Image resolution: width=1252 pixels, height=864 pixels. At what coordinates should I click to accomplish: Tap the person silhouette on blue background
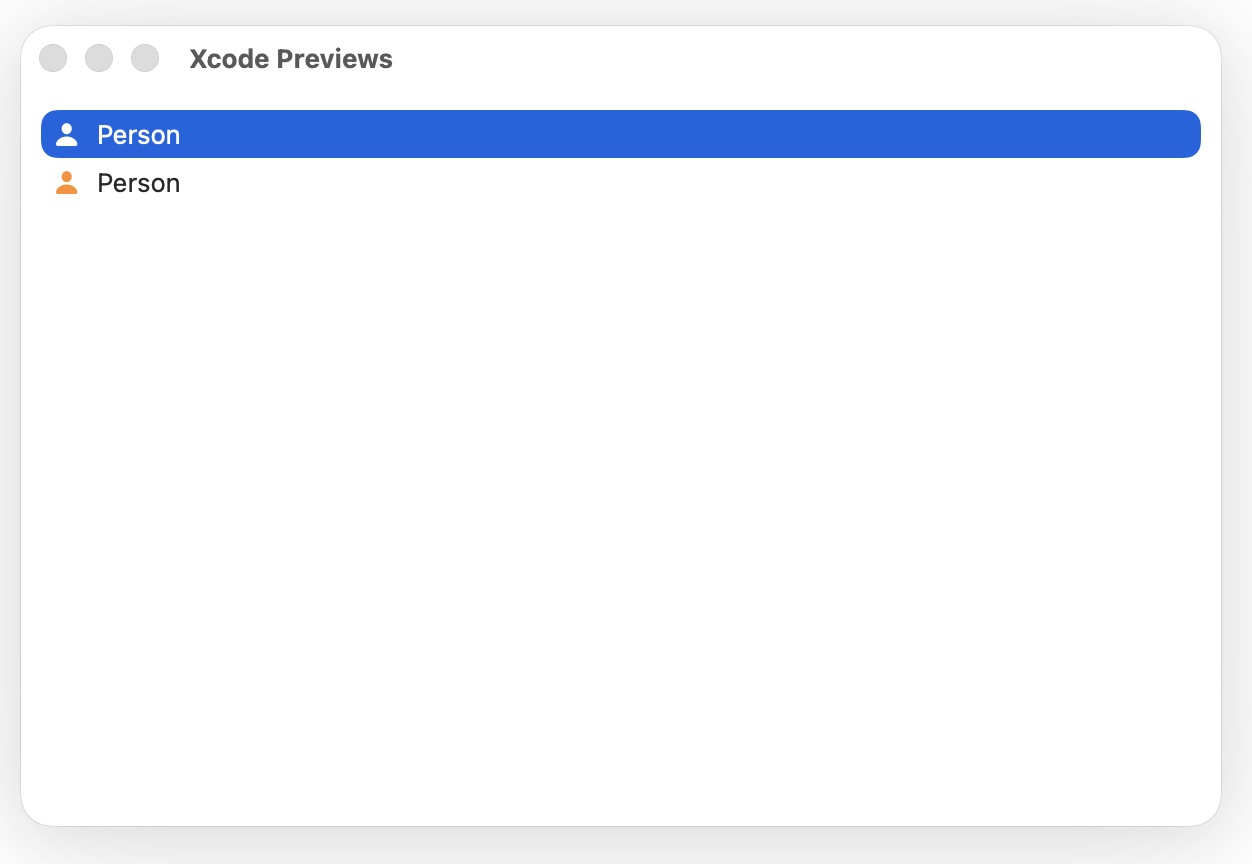tap(67, 135)
